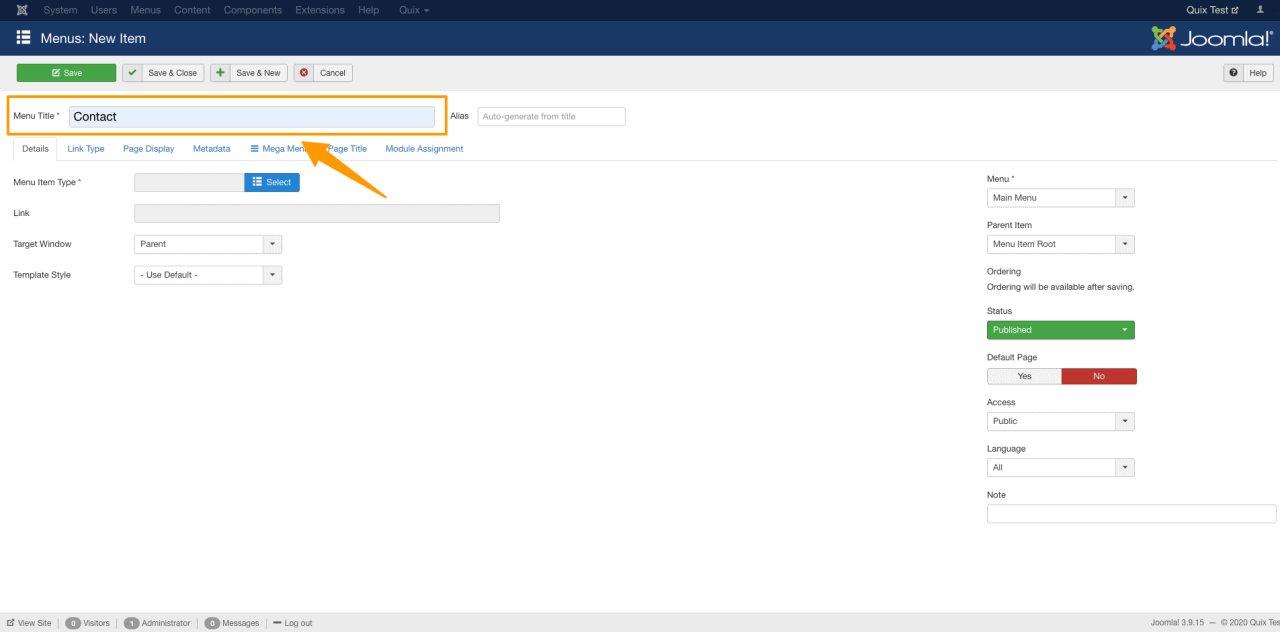Click the Save & New plus icon
The width and height of the screenshot is (1280, 632).
pyautogui.click(x=221, y=73)
